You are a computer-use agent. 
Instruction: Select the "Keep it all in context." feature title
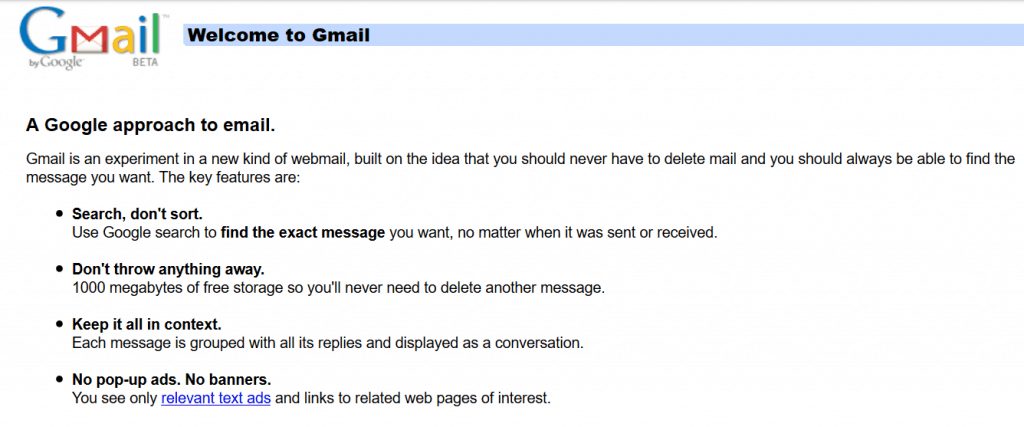(x=146, y=325)
